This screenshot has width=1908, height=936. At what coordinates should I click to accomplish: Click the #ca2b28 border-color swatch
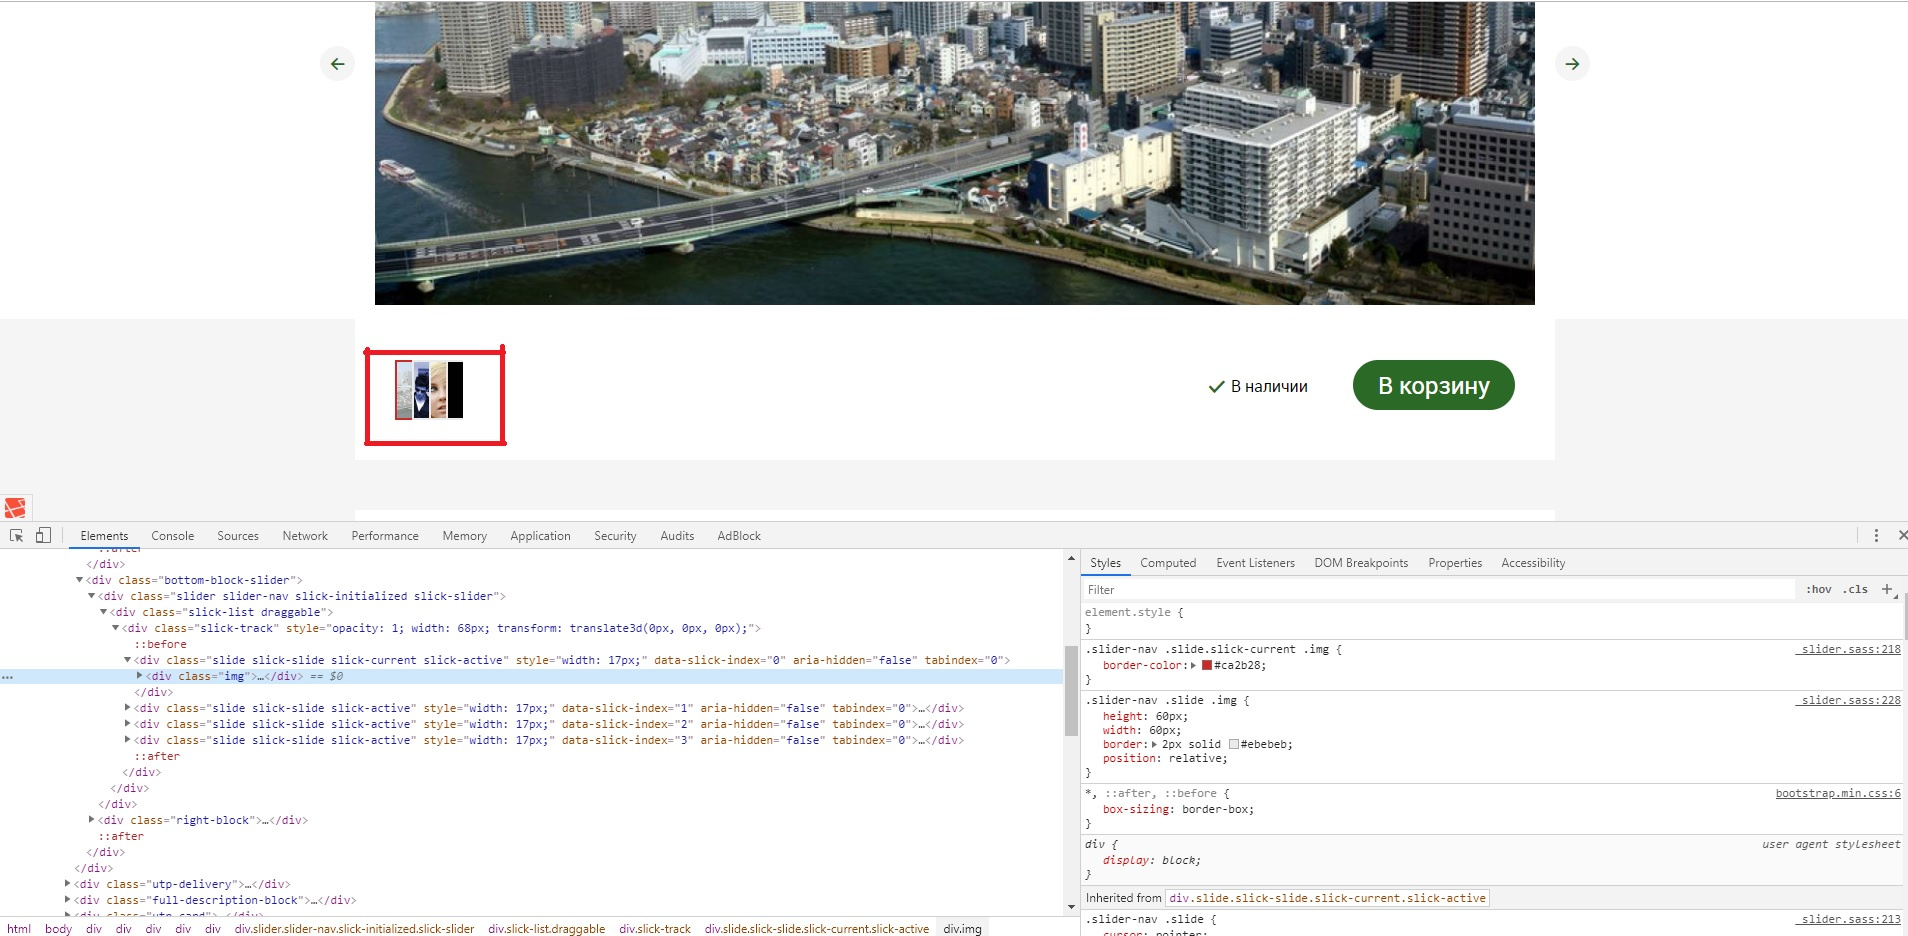(1207, 665)
